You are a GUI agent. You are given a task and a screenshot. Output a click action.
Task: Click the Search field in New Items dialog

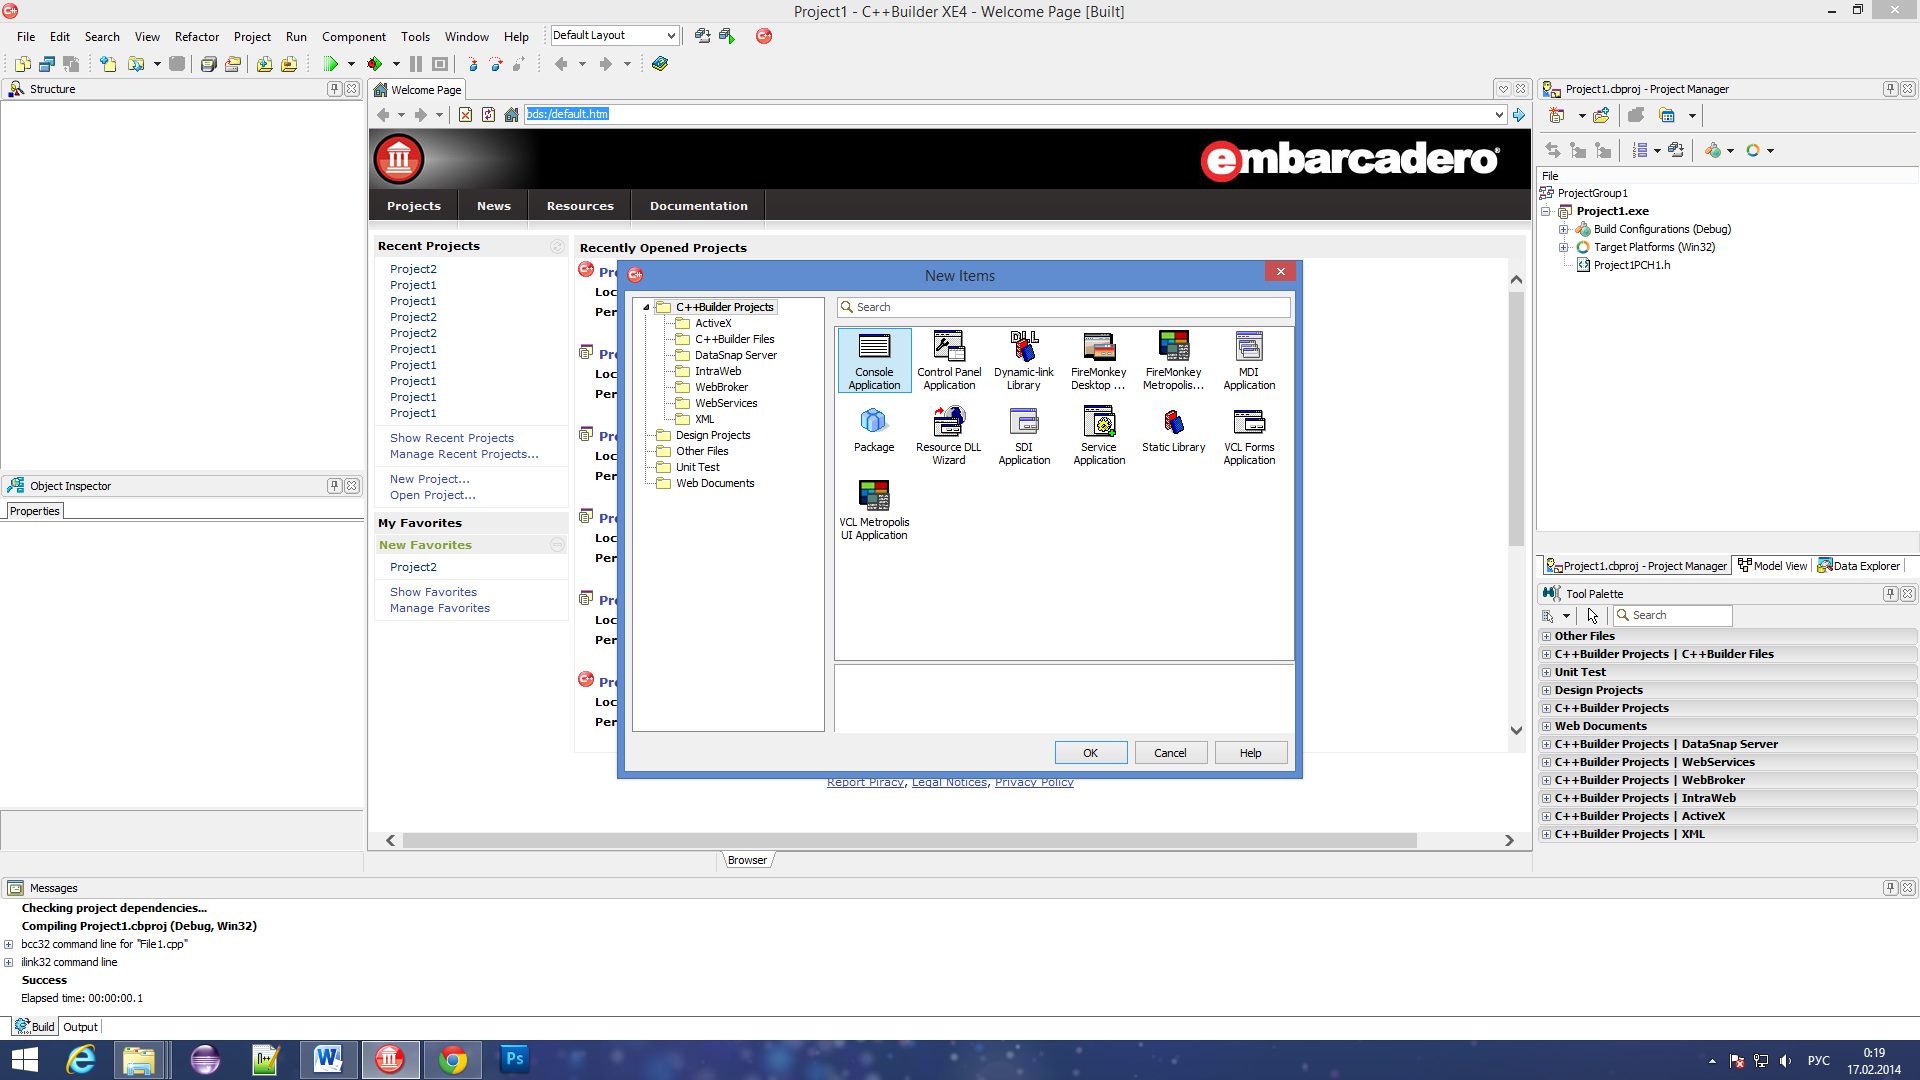click(1064, 308)
